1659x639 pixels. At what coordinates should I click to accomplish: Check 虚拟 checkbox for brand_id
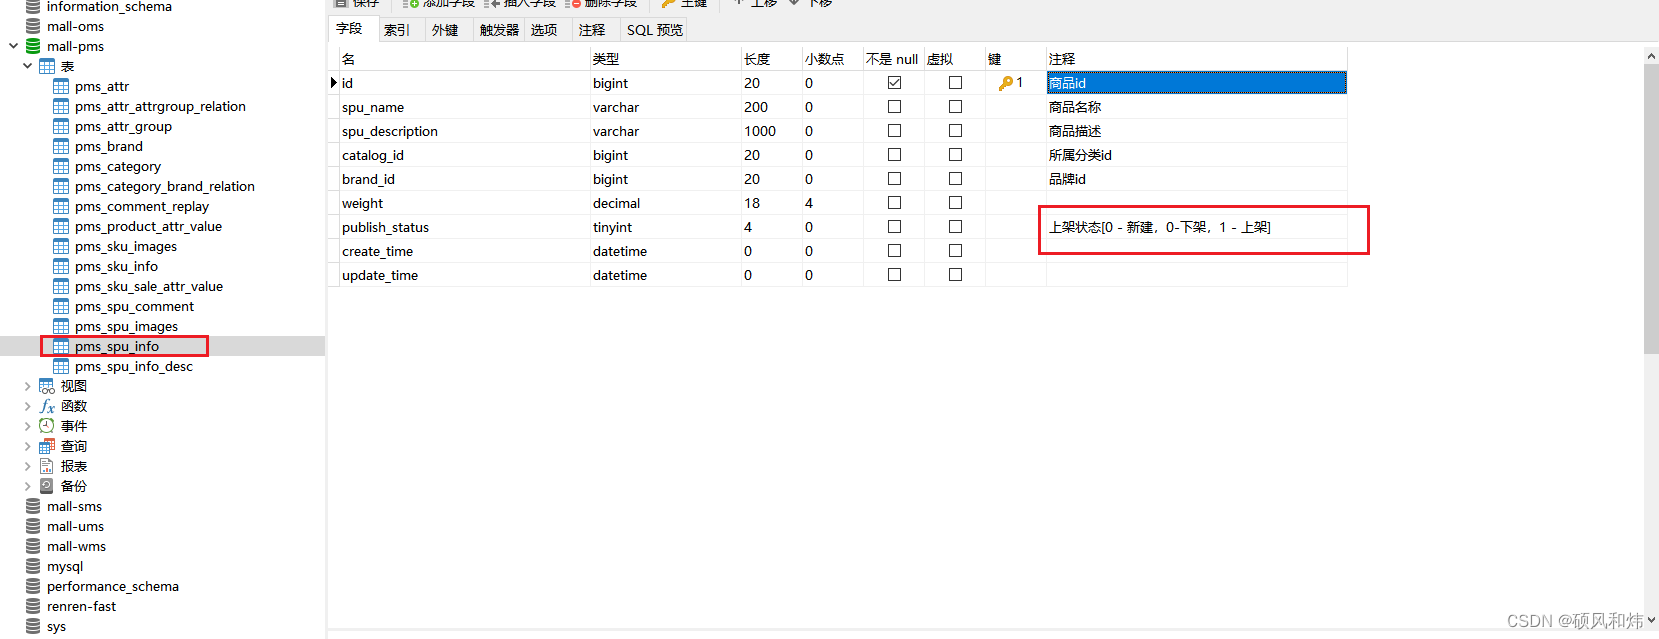tap(955, 179)
